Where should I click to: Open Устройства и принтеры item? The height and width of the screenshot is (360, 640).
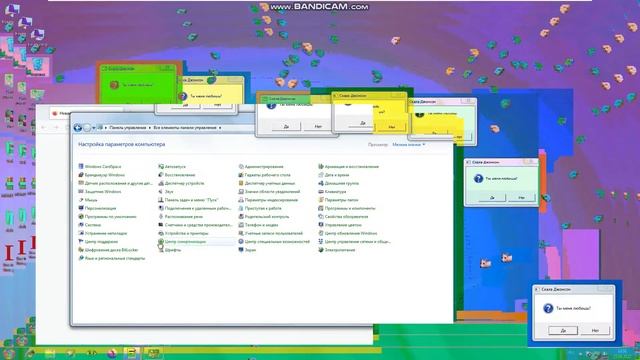[x=183, y=233]
